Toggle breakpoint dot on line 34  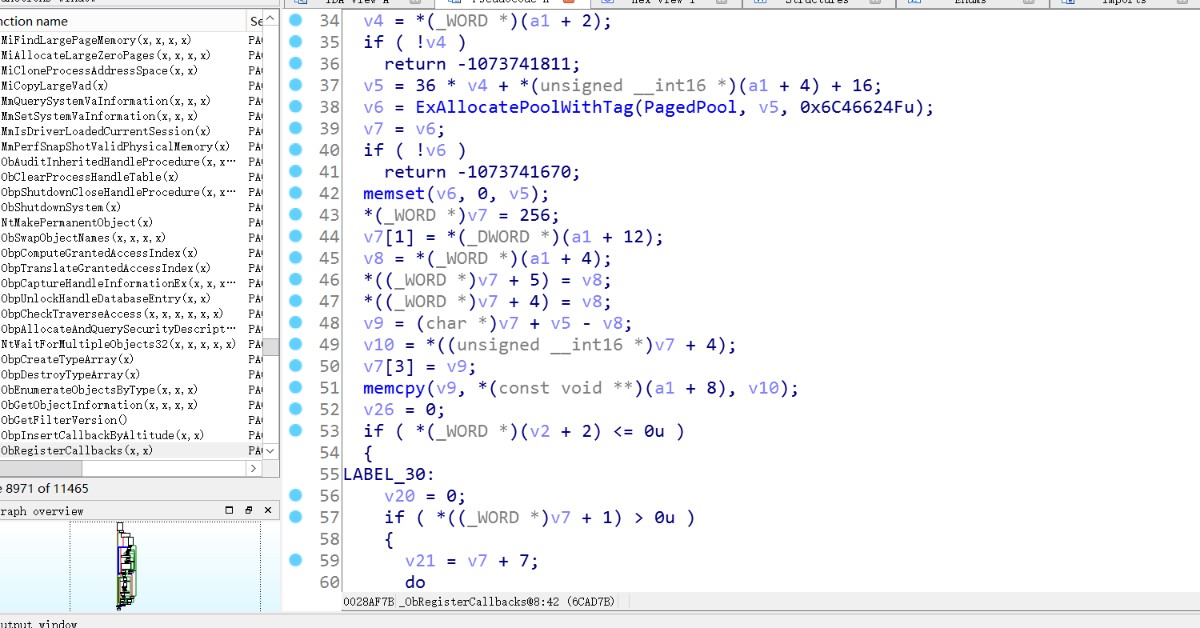tap(296, 20)
